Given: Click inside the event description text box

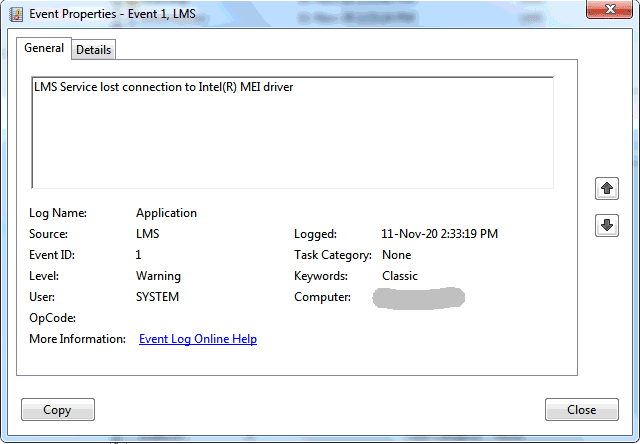Looking at the screenshot, I should pos(292,140).
